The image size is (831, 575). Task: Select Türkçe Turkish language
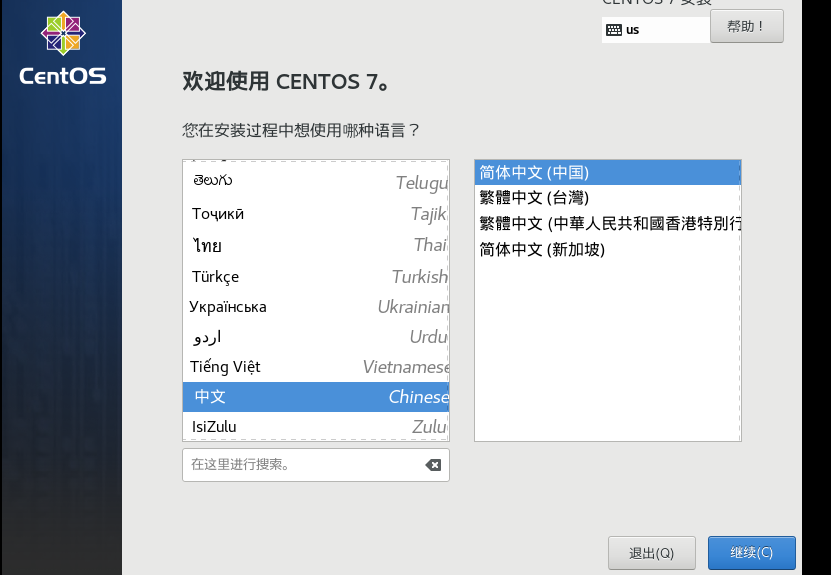tap(316, 276)
